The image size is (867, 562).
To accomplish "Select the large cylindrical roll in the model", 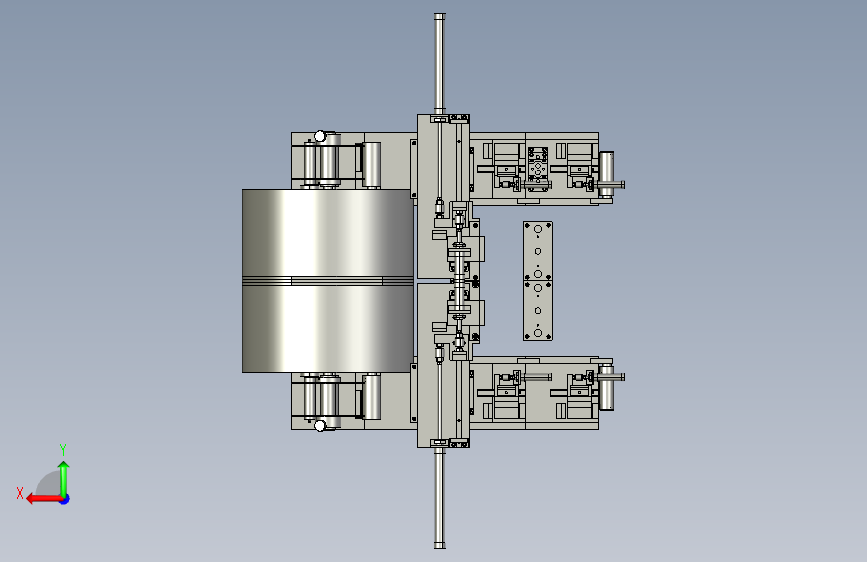I will coord(327,281).
